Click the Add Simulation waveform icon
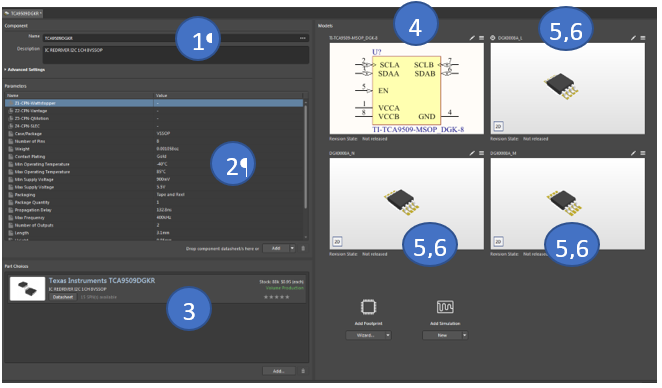This screenshot has height=388, width=662. (445, 307)
